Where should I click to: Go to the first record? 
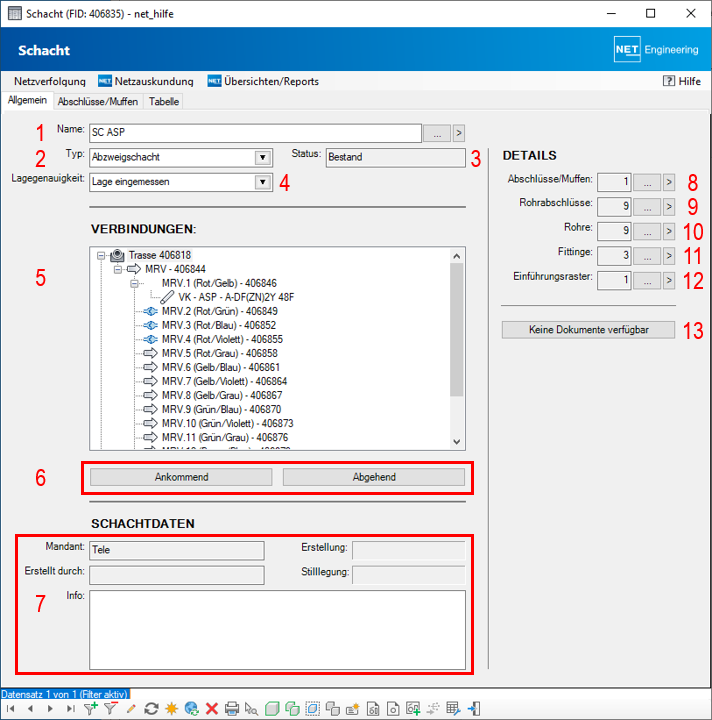pyautogui.click(x=11, y=709)
